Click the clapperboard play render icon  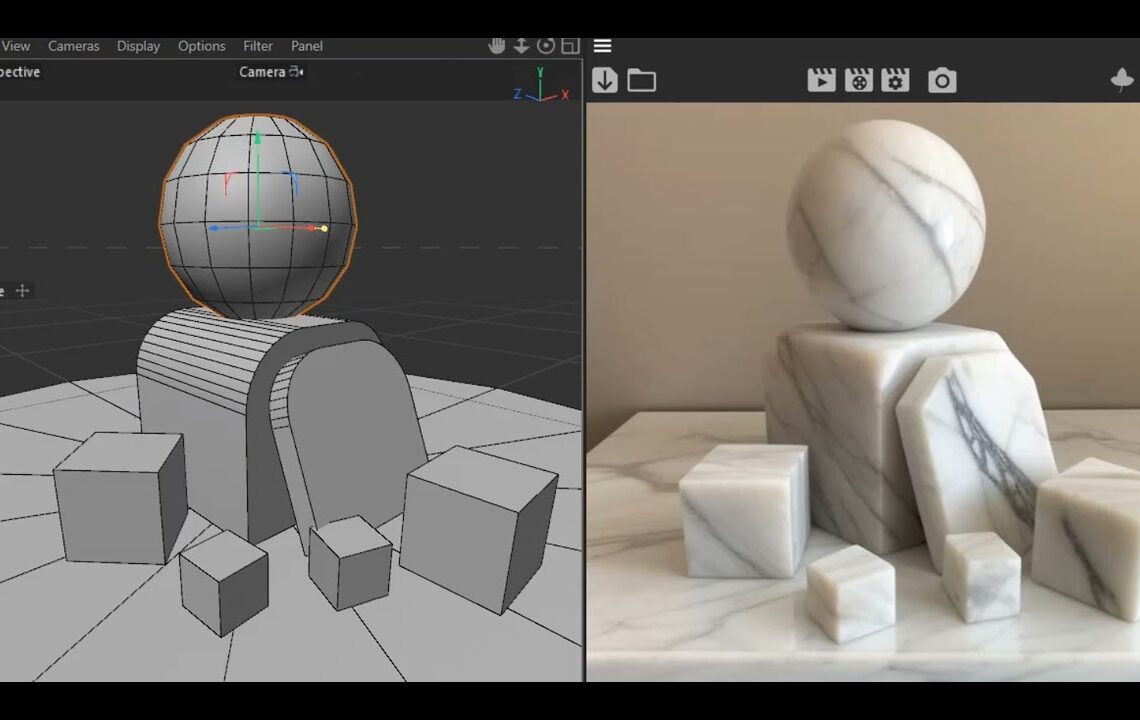pos(820,80)
